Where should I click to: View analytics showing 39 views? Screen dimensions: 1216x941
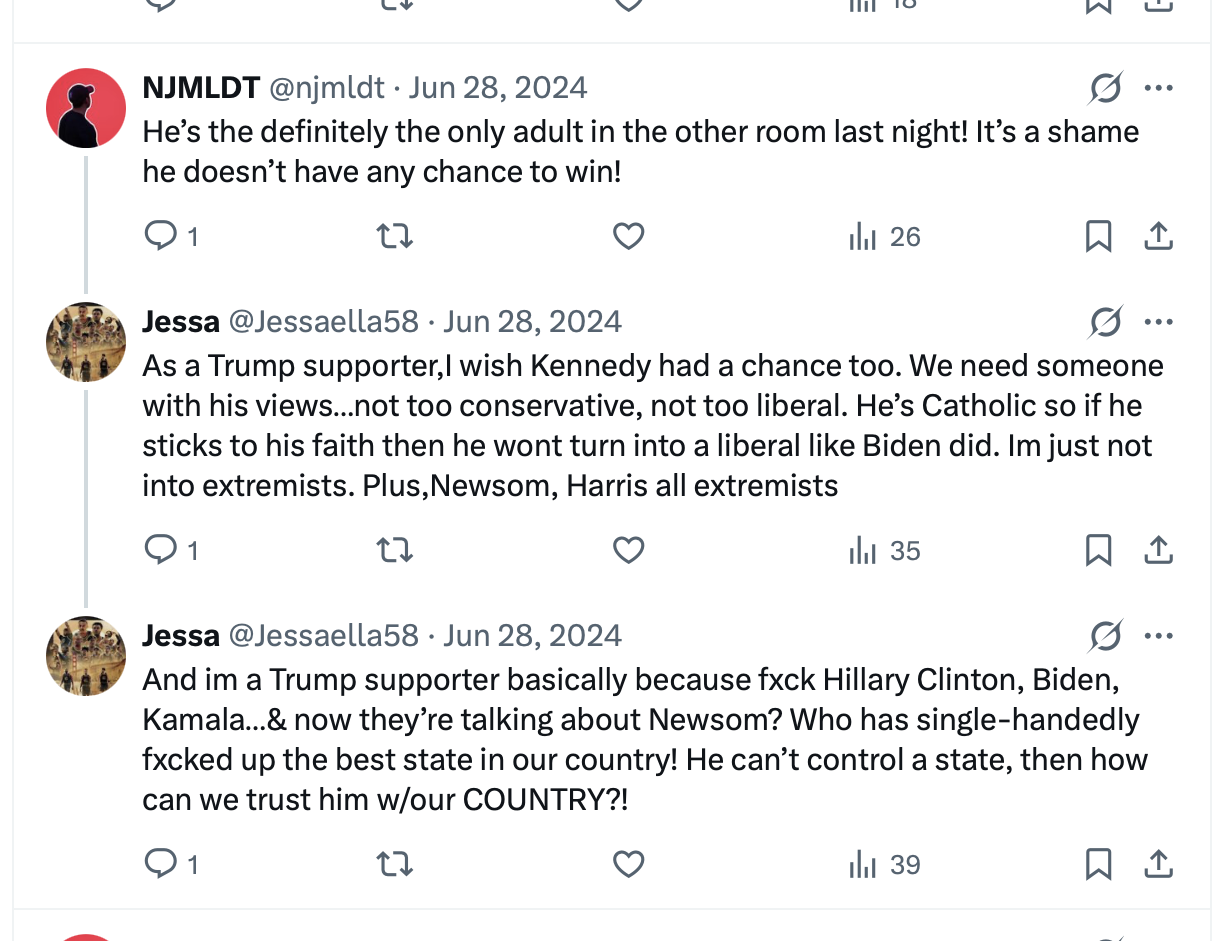tap(884, 865)
